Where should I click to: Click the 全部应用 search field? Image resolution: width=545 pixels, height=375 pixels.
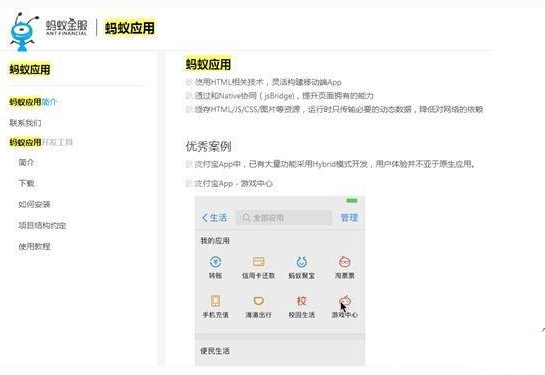tap(284, 218)
